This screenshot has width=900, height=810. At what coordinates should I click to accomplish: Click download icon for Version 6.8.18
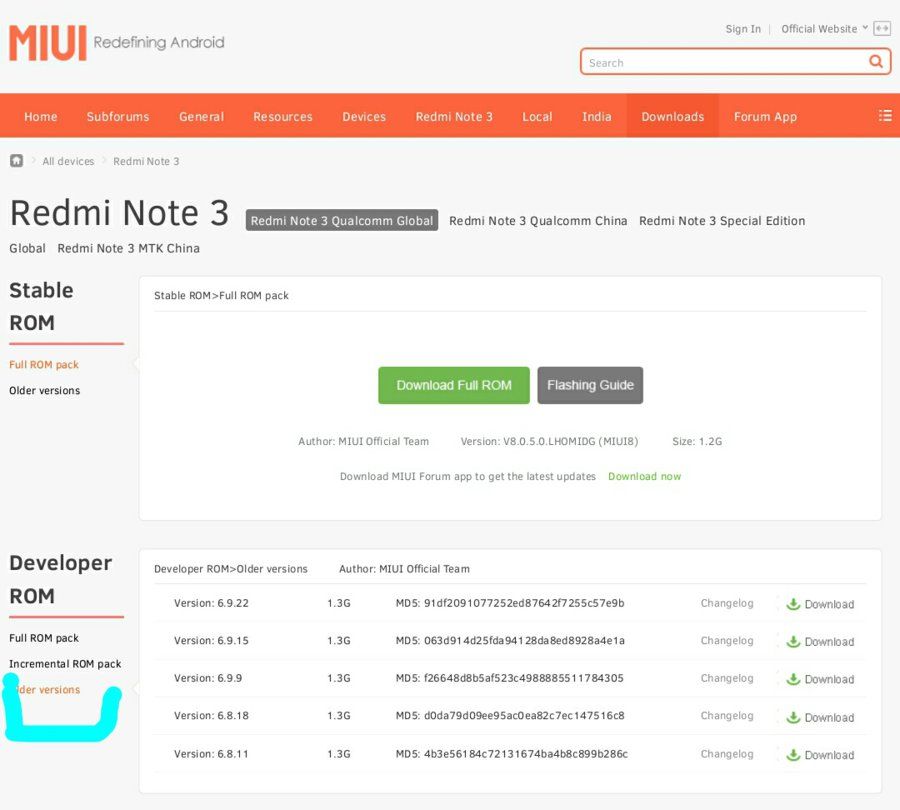pyautogui.click(x=793, y=717)
